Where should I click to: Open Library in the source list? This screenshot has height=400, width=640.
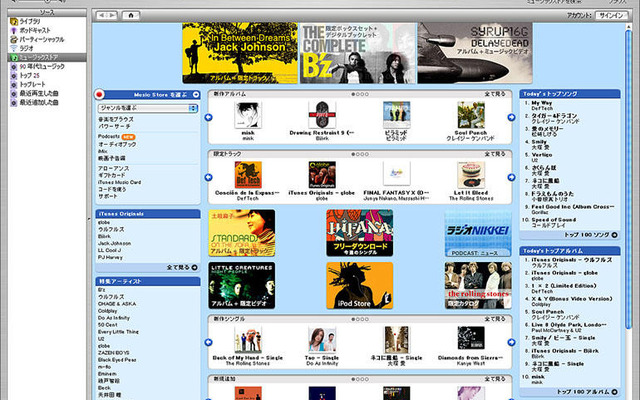pyautogui.click(x=31, y=21)
